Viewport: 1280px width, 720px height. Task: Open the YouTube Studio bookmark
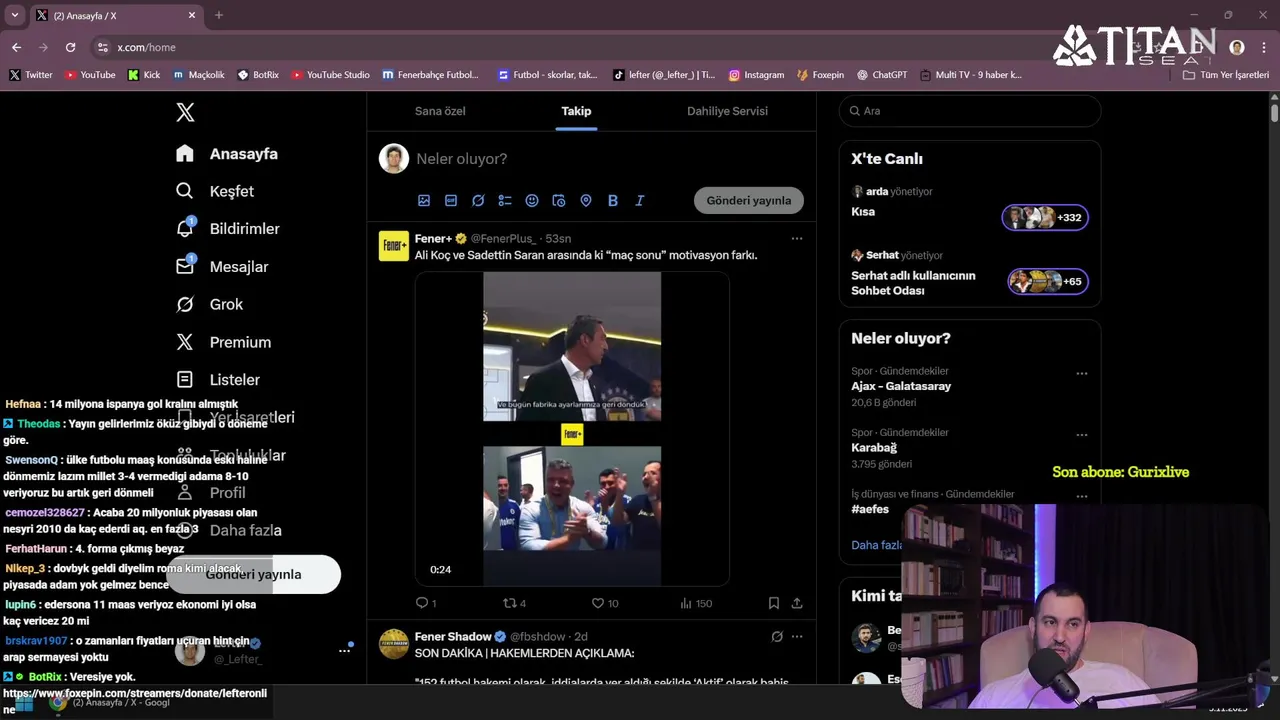pyautogui.click(x=330, y=75)
